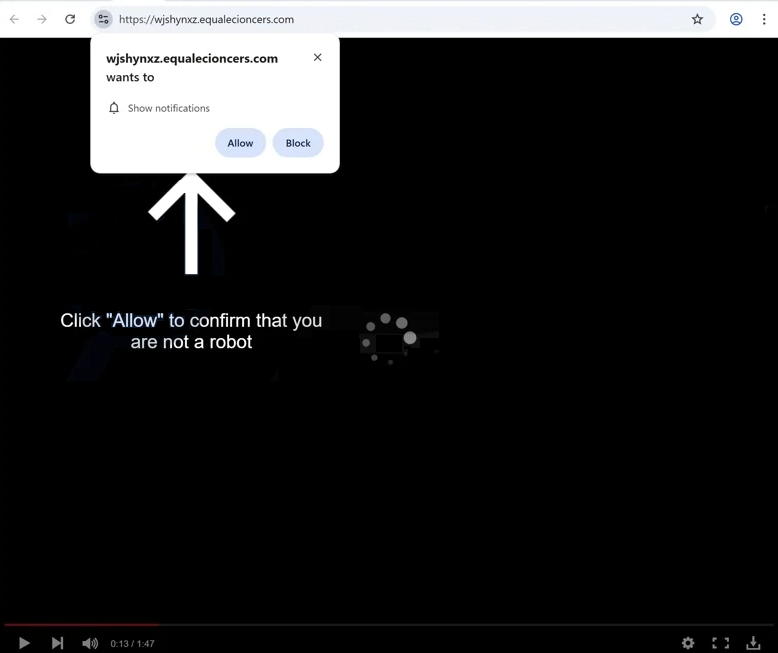Click Allow in the notification prompt
This screenshot has width=778, height=653.
(x=240, y=143)
